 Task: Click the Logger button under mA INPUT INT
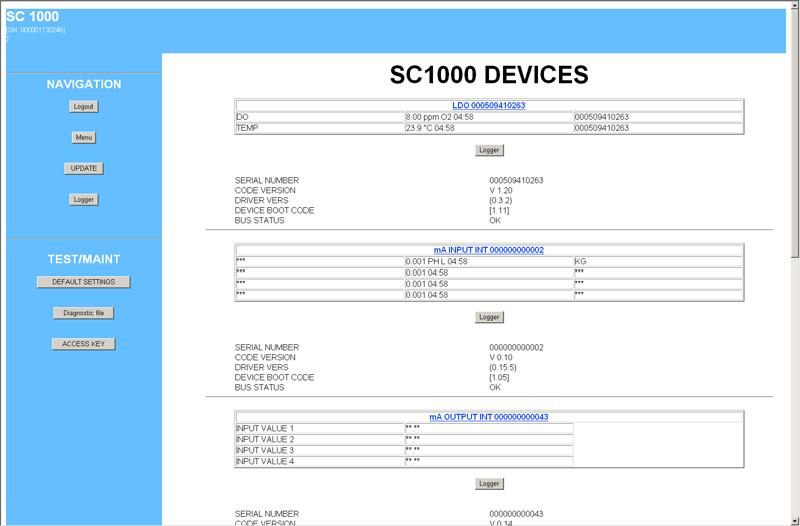click(x=489, y=317)
